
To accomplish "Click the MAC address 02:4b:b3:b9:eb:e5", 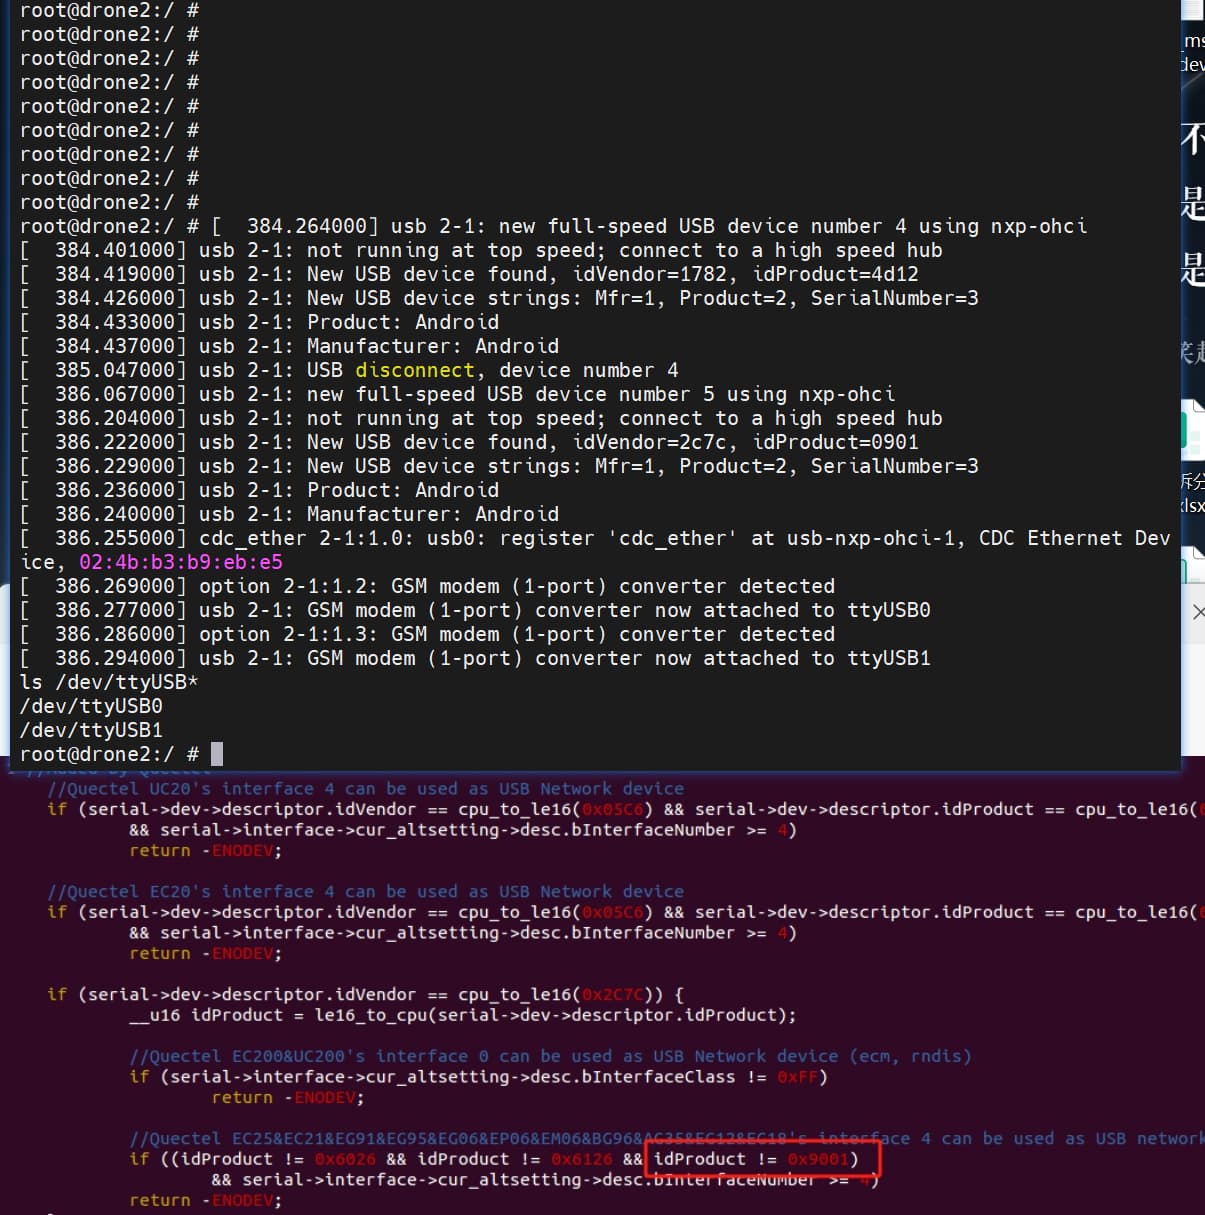I will pos(181,562).
